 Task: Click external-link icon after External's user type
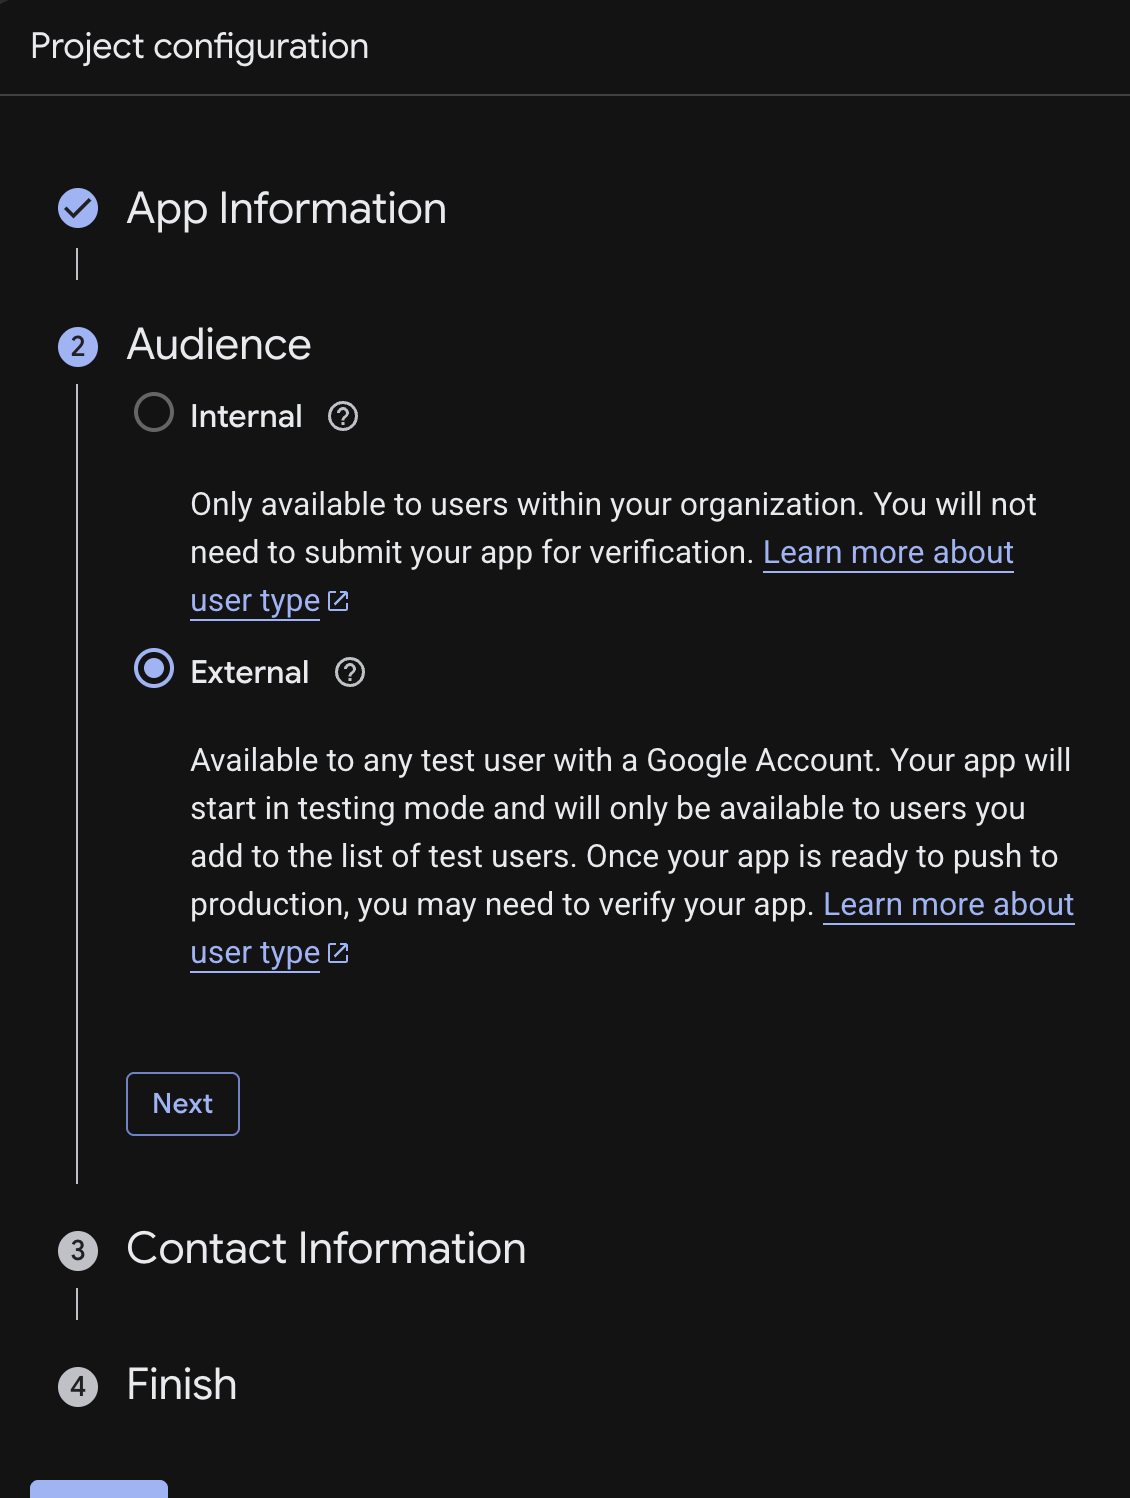click(x=339, y=953)
